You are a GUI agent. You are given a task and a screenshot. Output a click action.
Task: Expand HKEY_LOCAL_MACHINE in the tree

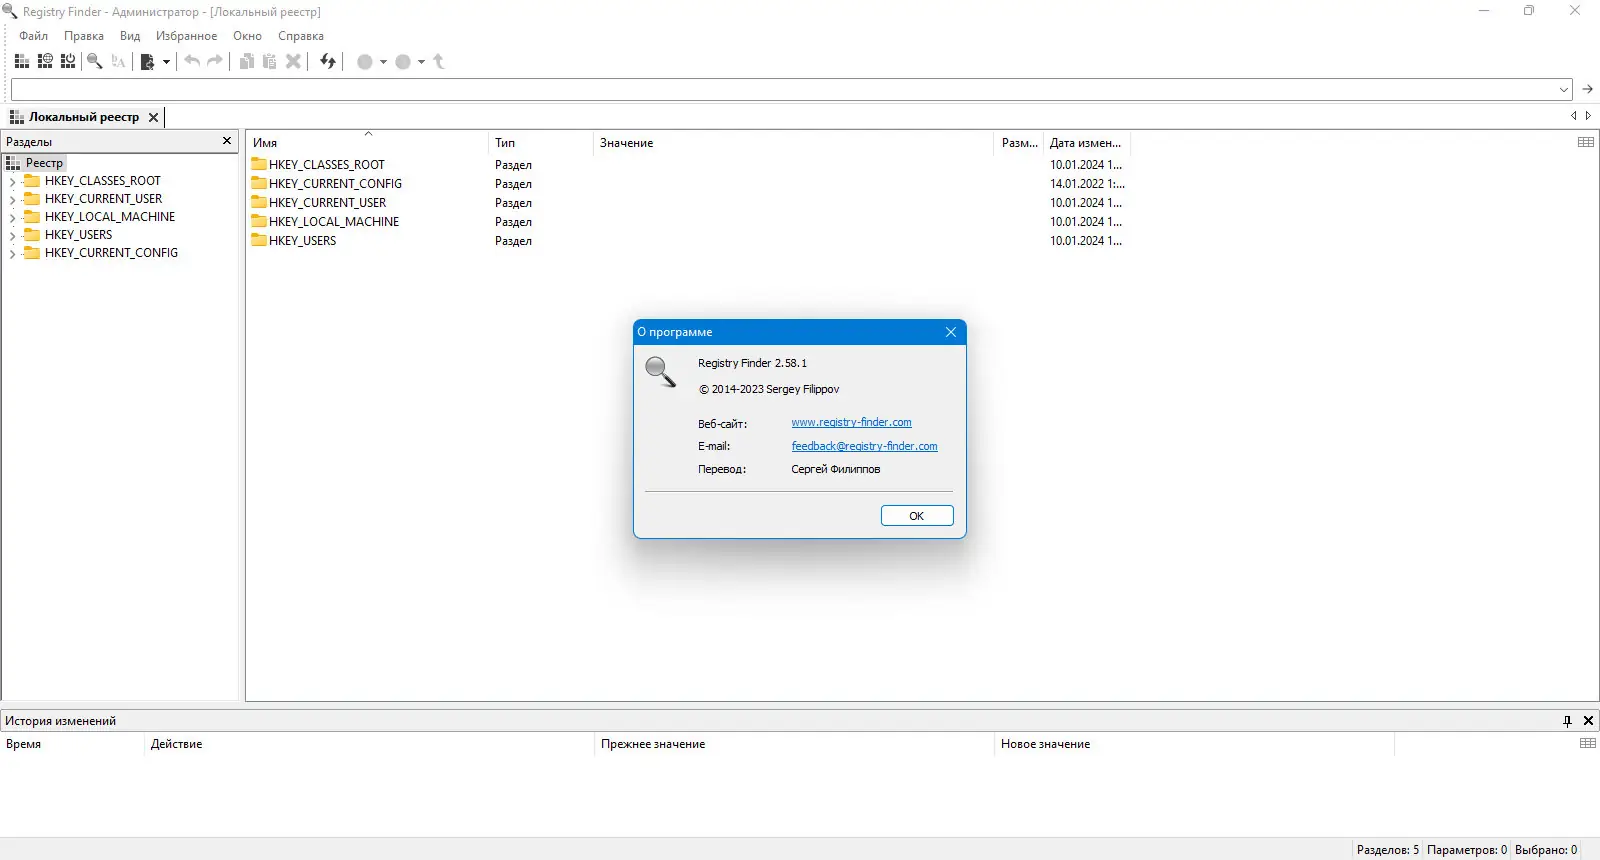[12, 218]
